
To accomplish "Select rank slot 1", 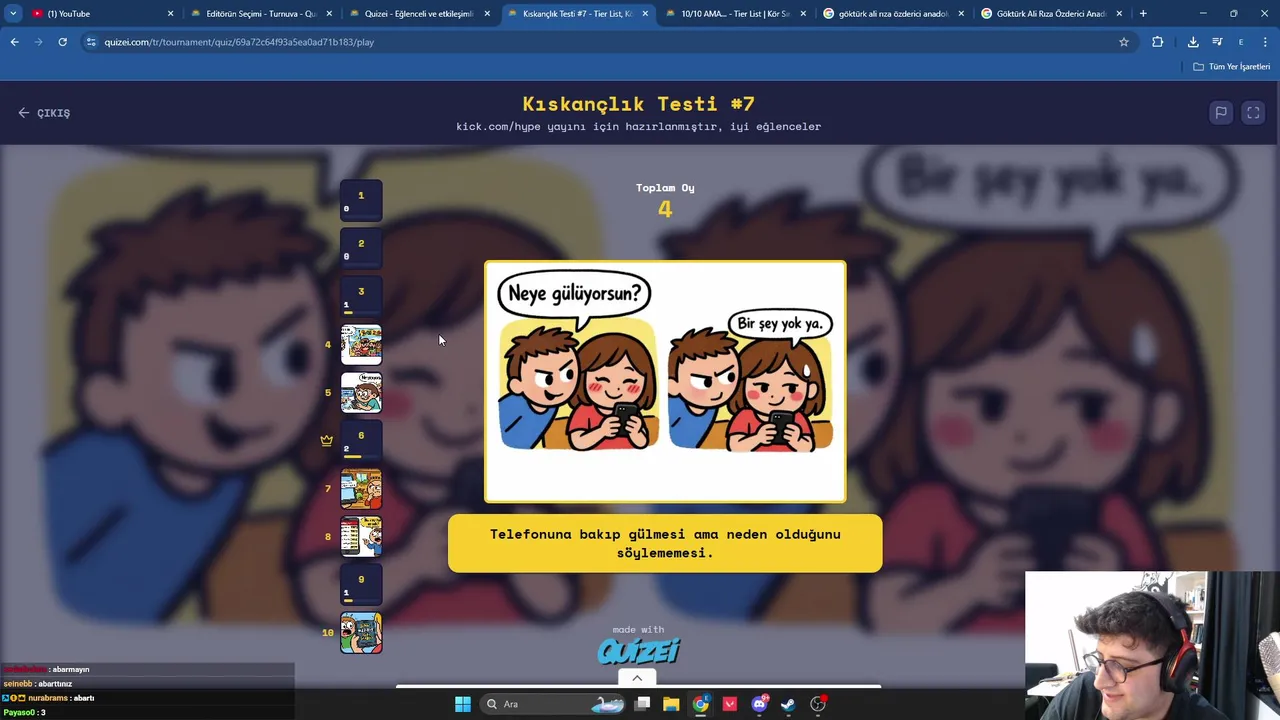I will pos(361,200).
